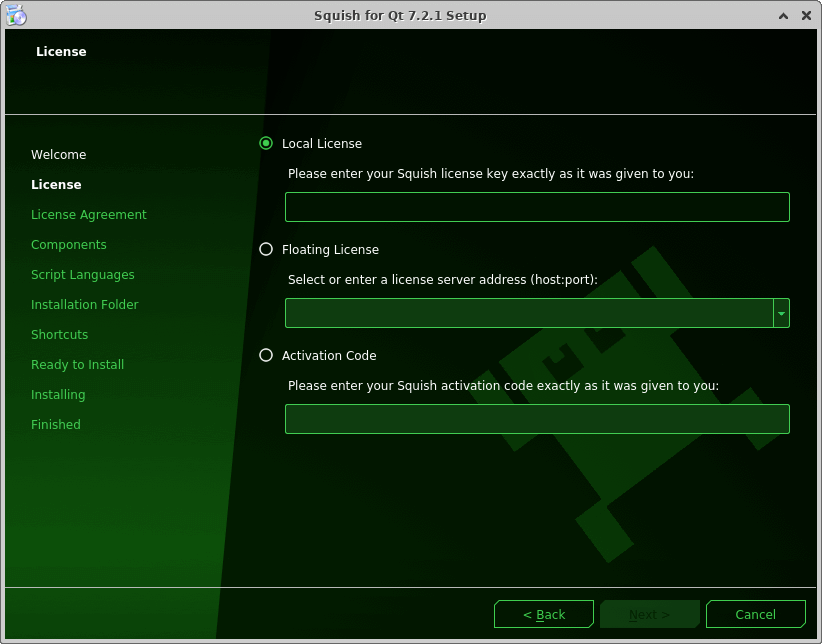Select the Local License radio button
822x644 pixels.
(266, 143)
